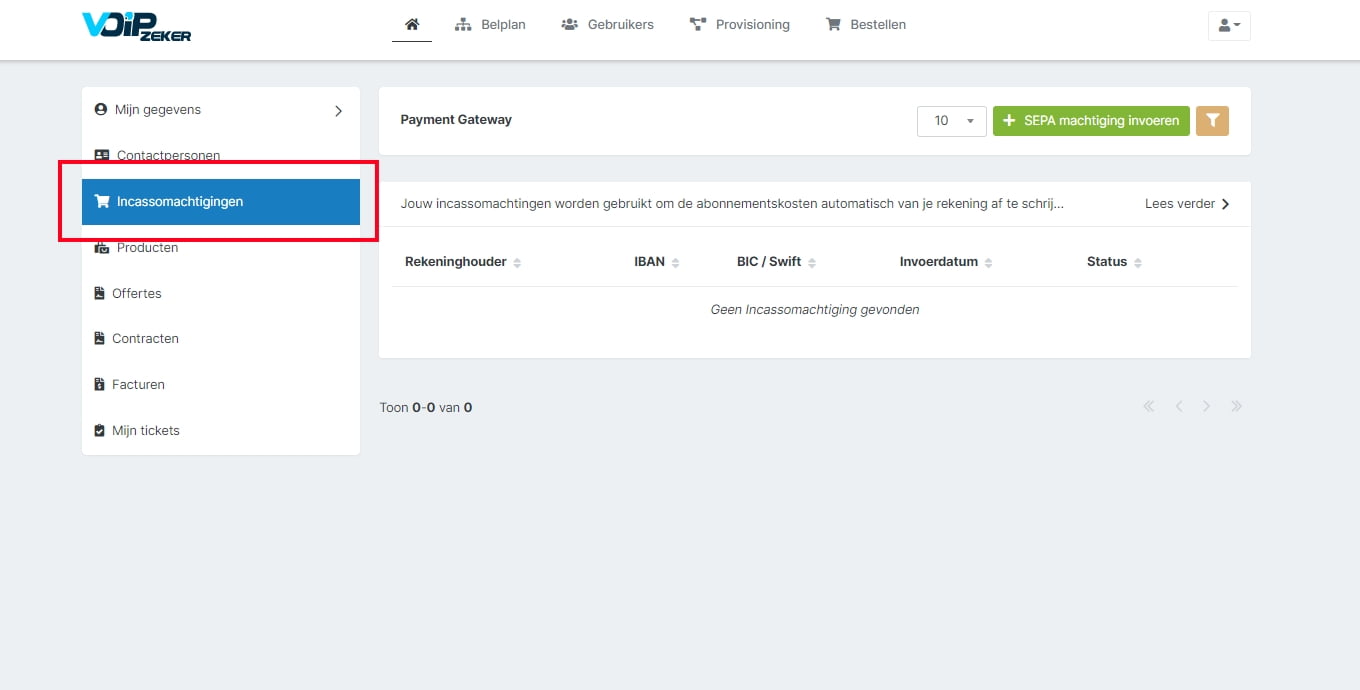Click the Gebruikers people icon
Image resolution: width=1360 pixels, height=690 pixels.
pos(570,24)
